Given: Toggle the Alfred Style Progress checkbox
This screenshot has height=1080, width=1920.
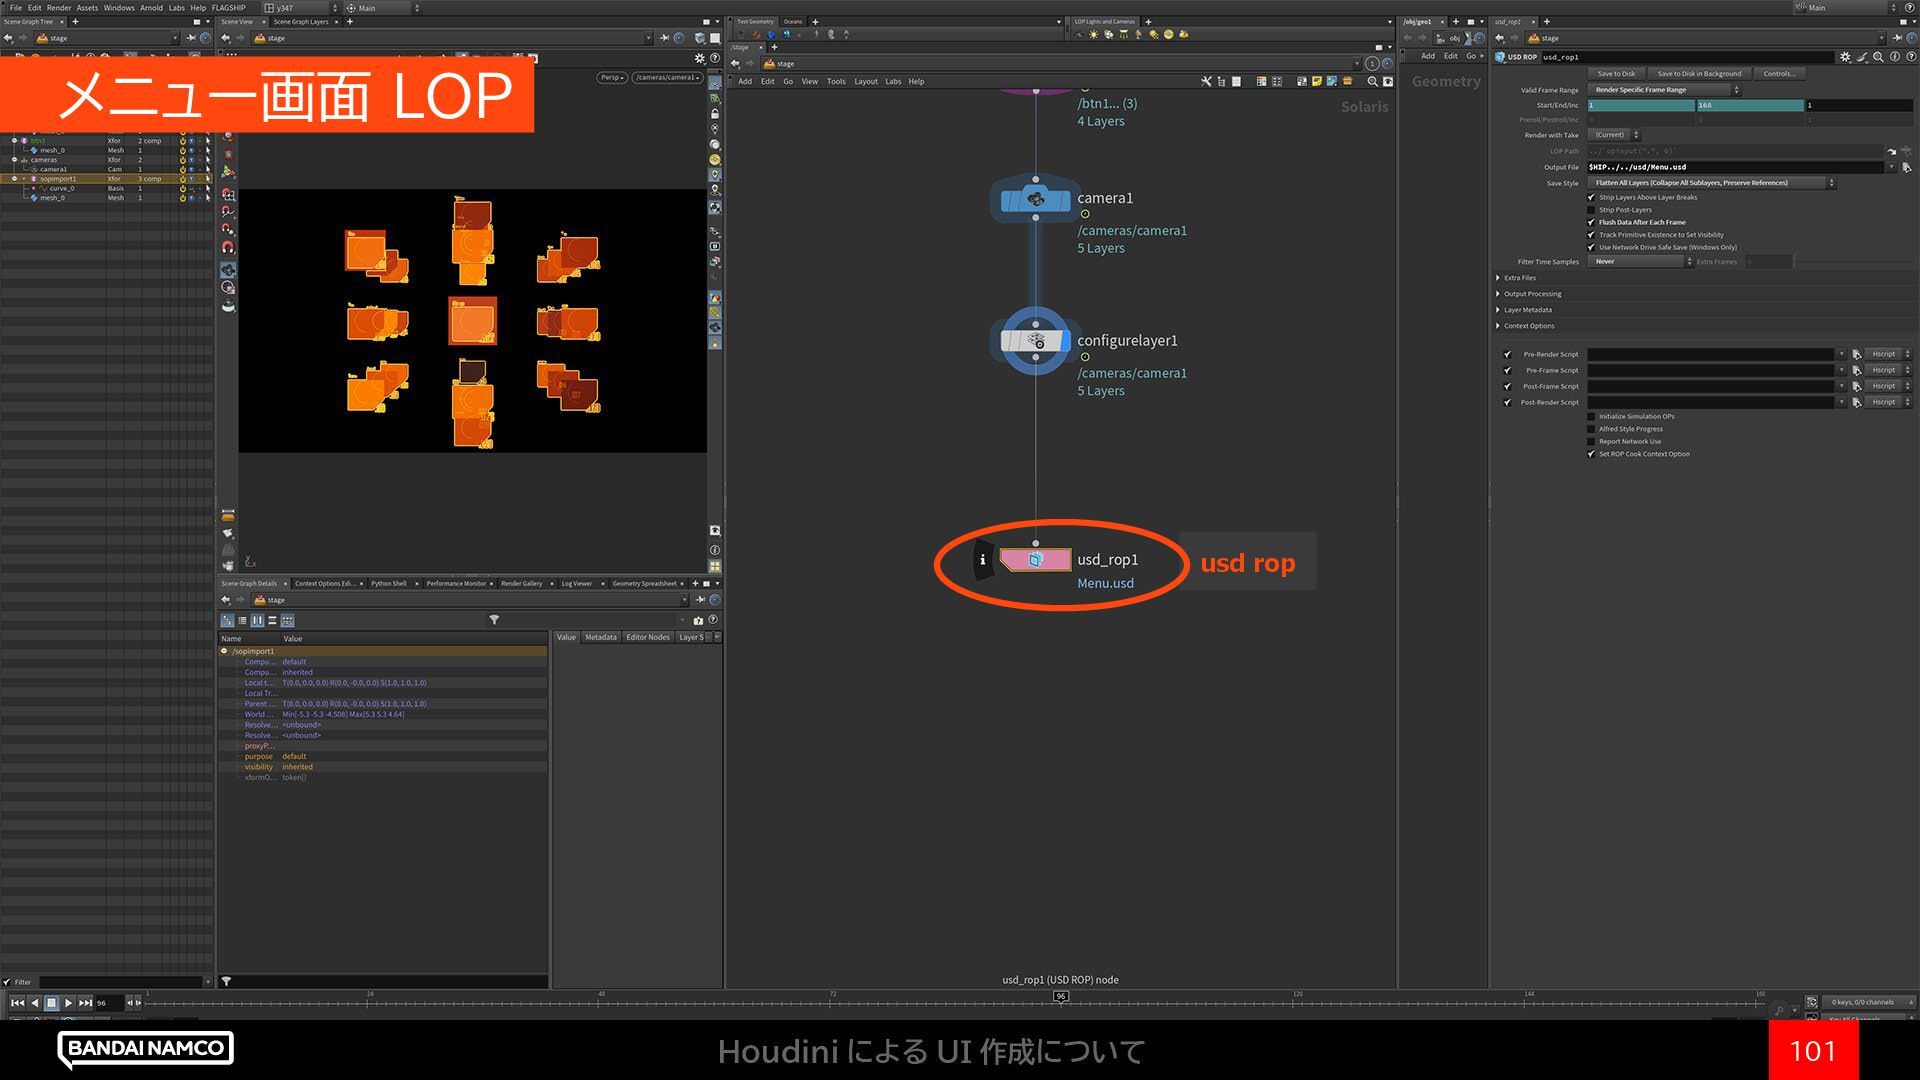Looking at the screenshot, I should pyautogui.click(x=1591, y=429).
